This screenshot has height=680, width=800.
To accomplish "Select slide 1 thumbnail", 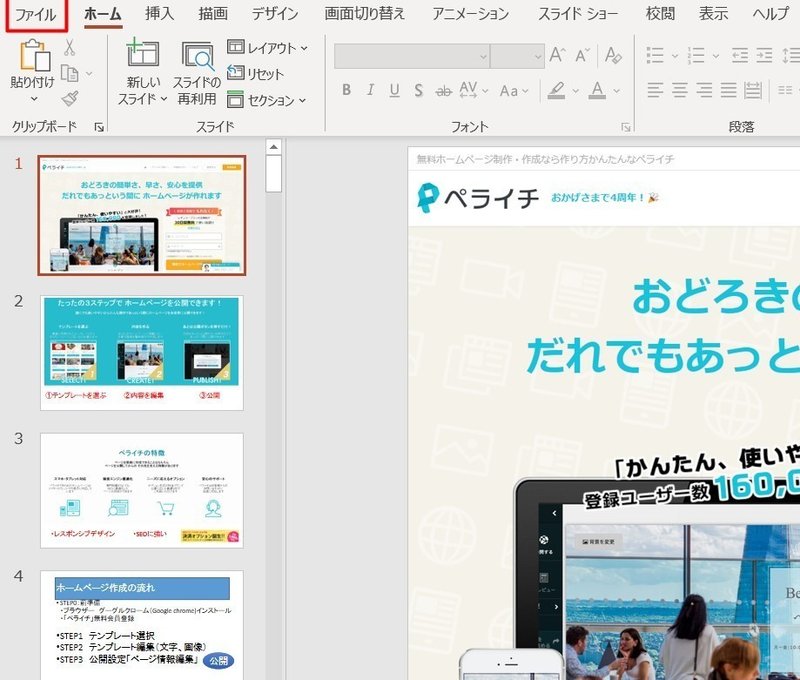I will tap(141, 215).
